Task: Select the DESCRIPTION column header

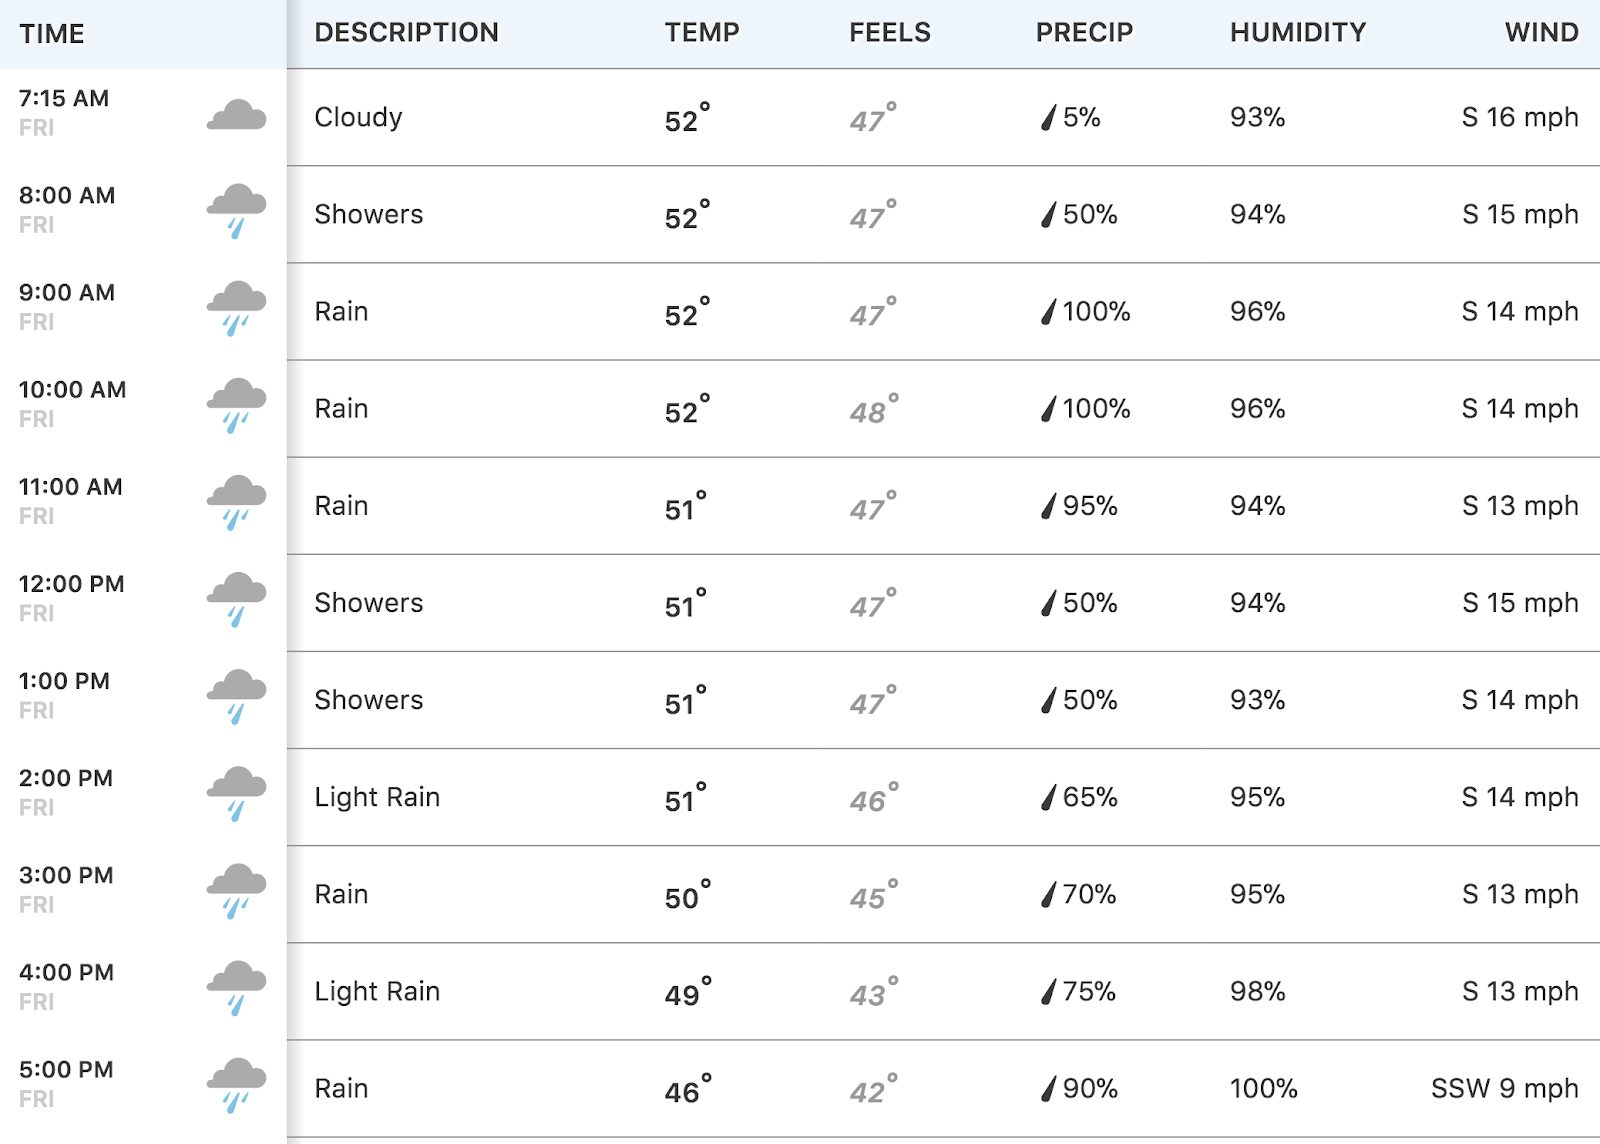Action: point(406,33)
